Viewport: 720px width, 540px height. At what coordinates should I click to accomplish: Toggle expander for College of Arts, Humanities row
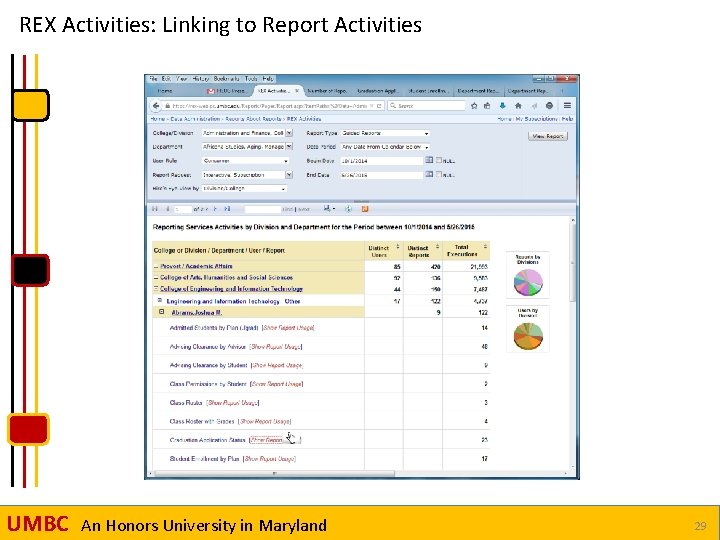[x=156, y=278]
